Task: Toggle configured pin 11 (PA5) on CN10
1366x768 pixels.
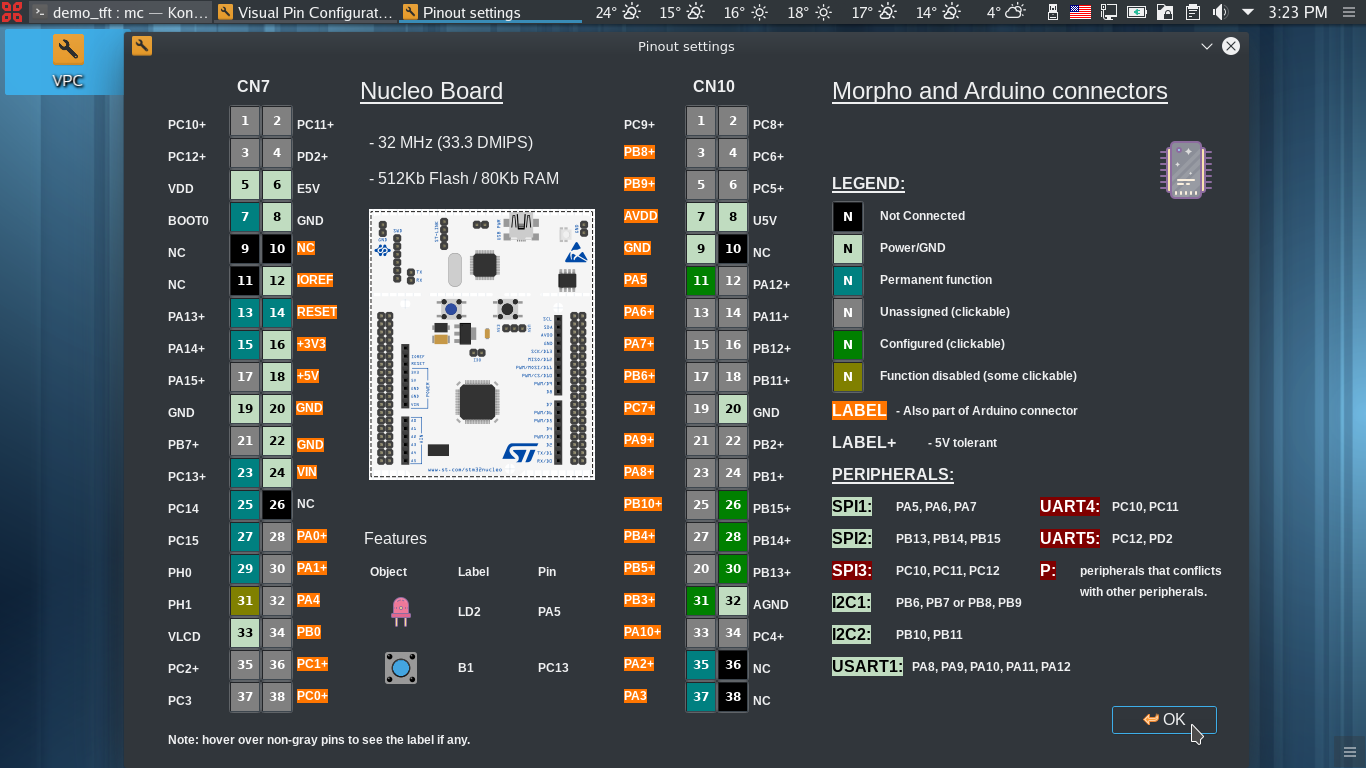Action: tap(701, 281)
